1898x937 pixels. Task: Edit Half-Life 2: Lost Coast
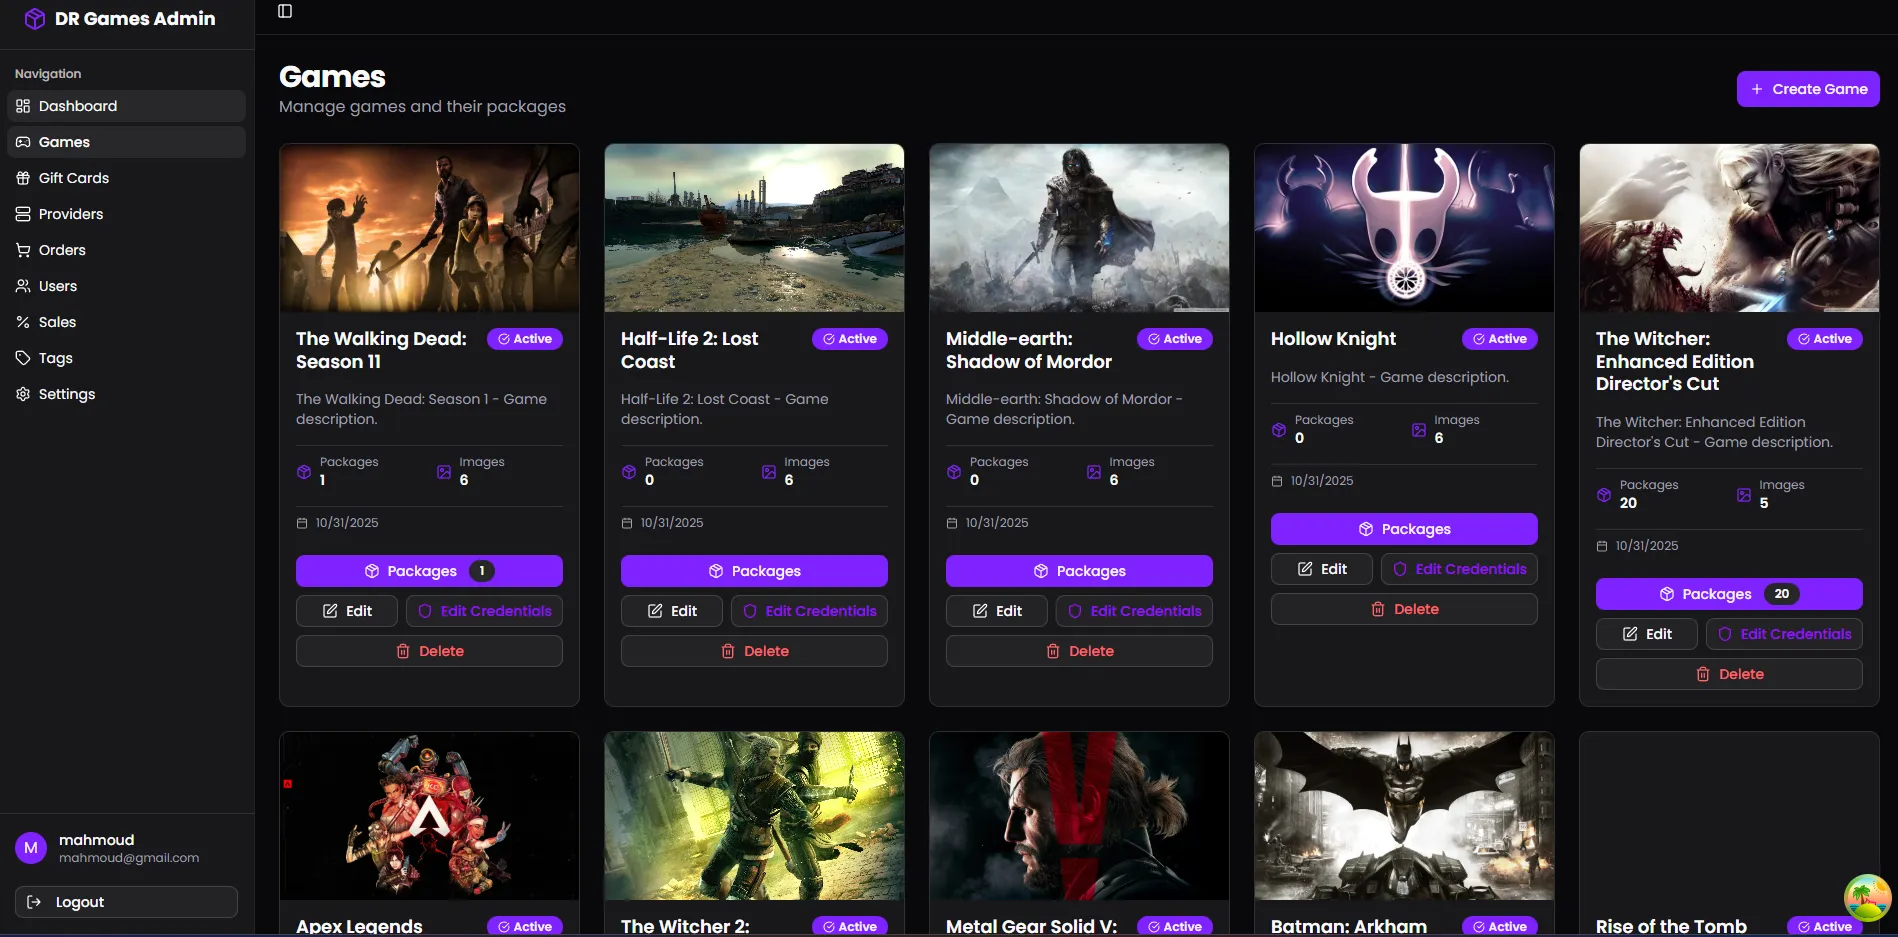pyautogui.click(x=672, y=611)
